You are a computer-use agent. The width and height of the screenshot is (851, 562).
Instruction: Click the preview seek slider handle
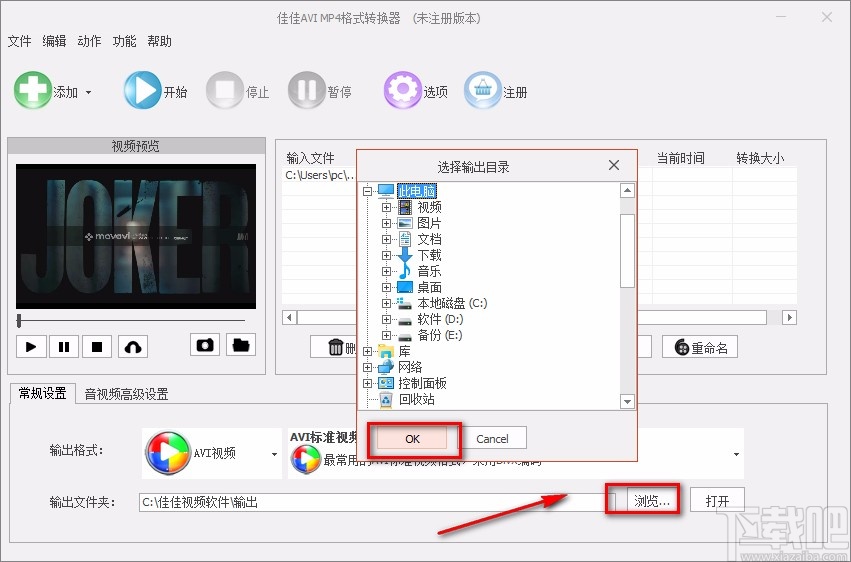point(19,321)
